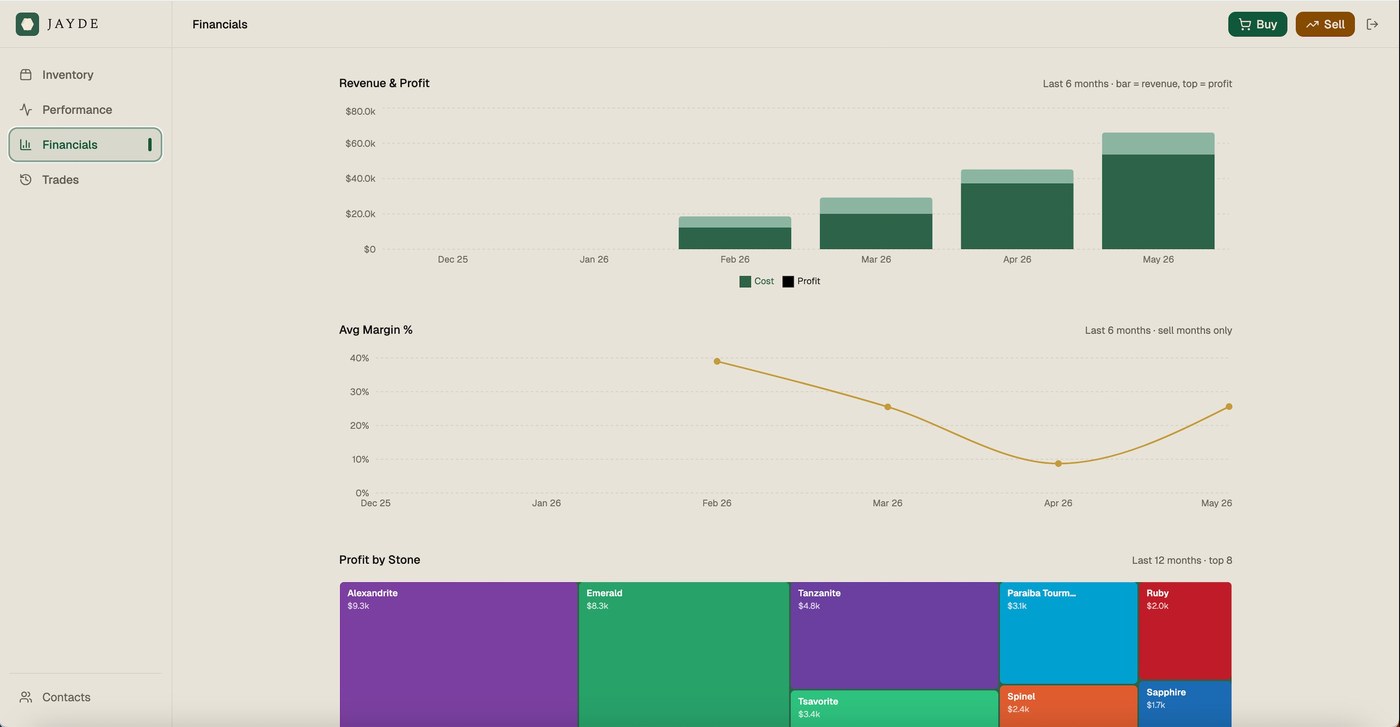Viewport: 1400px width, 727px height.
Task: Click the 40% axis label
Action: (x=359, y=358)
